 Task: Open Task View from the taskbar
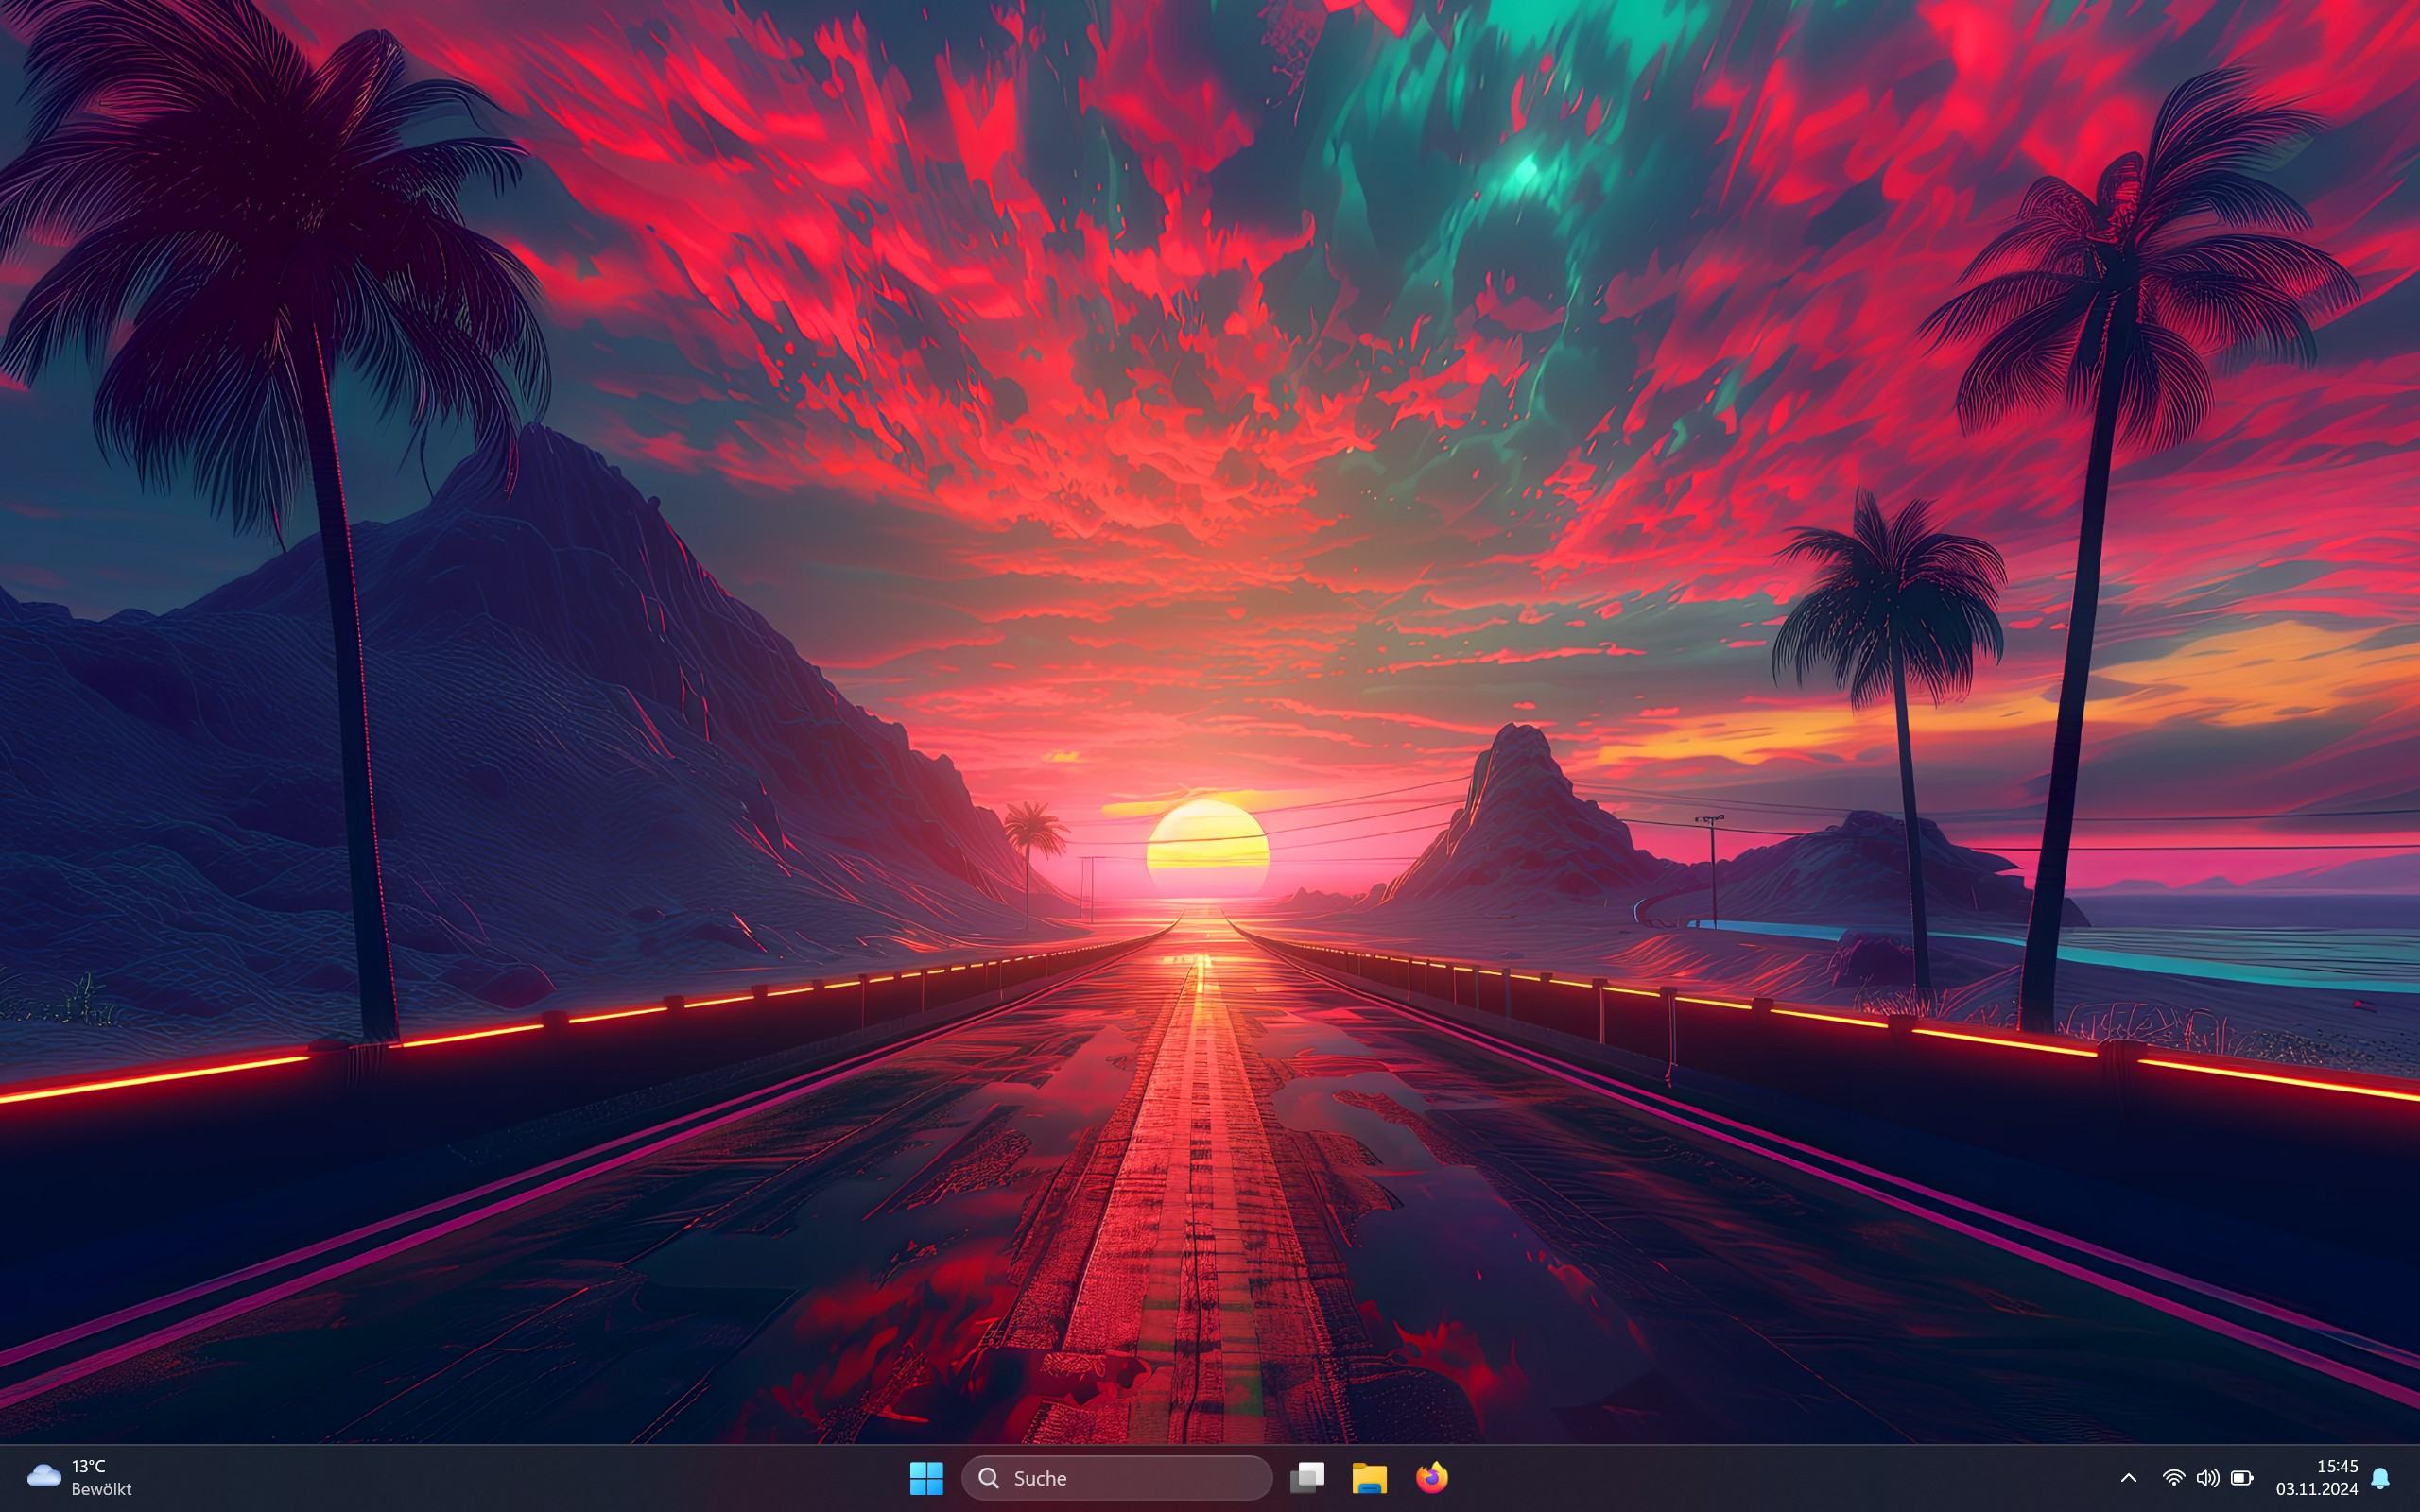(x=1307, y=1477)
